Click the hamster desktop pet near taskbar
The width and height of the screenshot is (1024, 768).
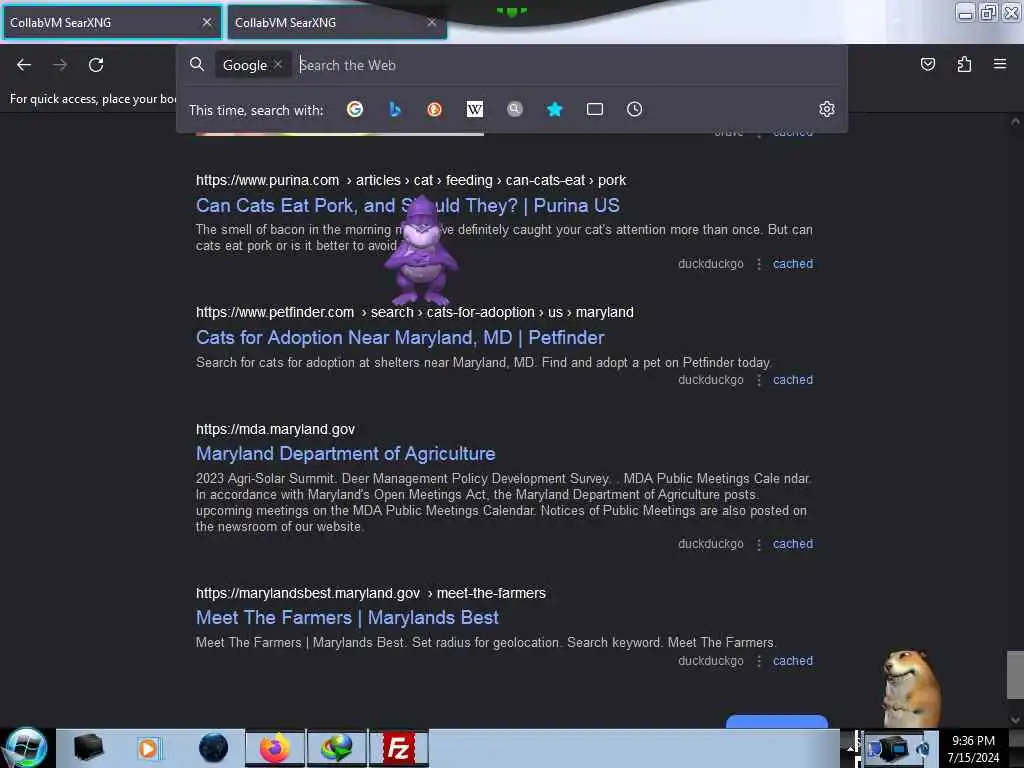(912, 688)
